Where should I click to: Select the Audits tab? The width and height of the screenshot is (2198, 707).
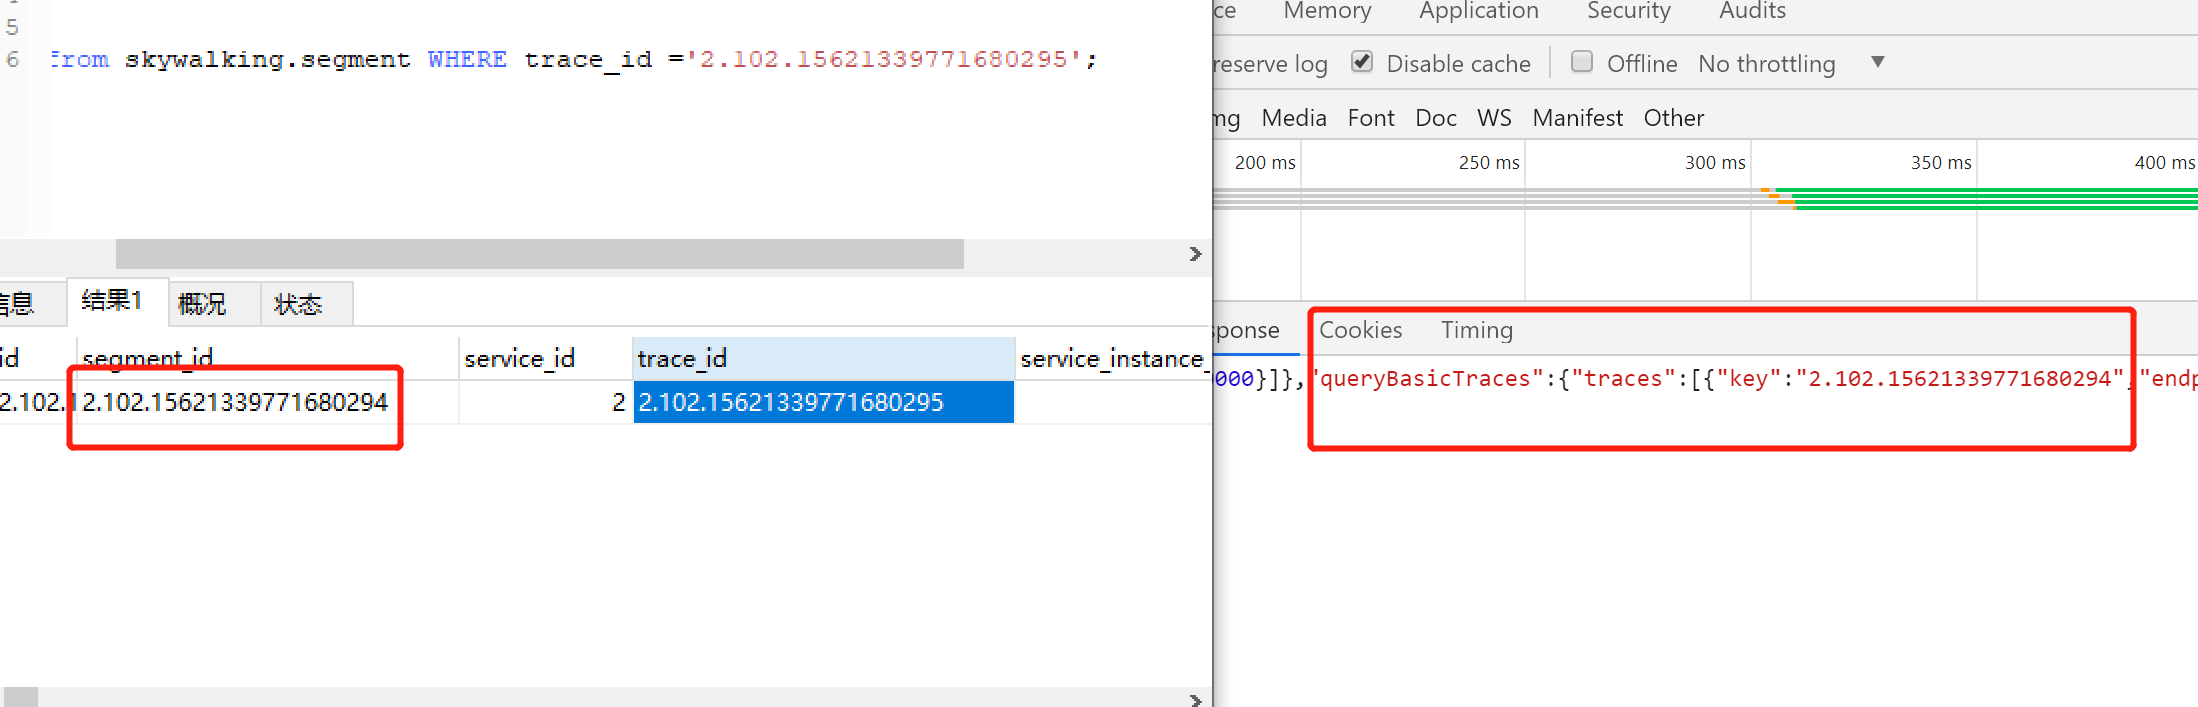[x=1752, y=11]
